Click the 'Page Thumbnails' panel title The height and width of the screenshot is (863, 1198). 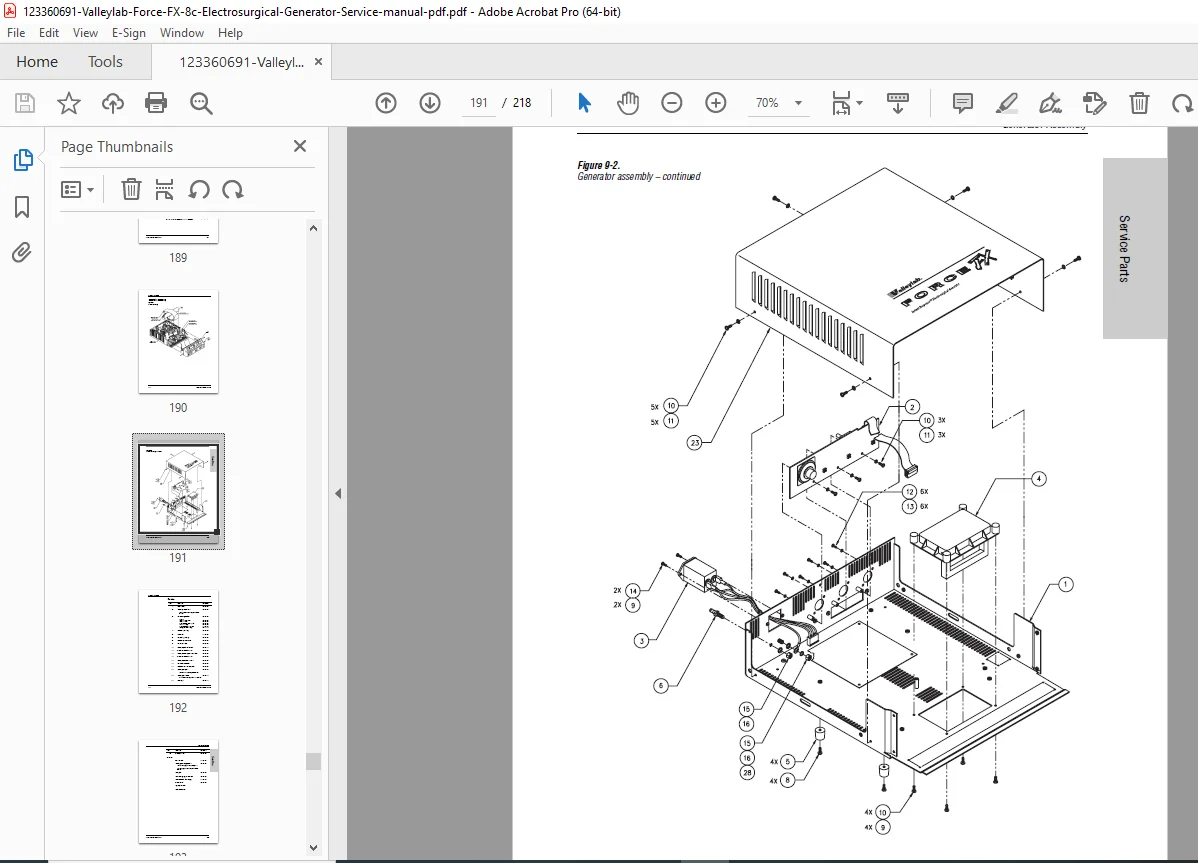pyautogui.click(x=117, y=147)
